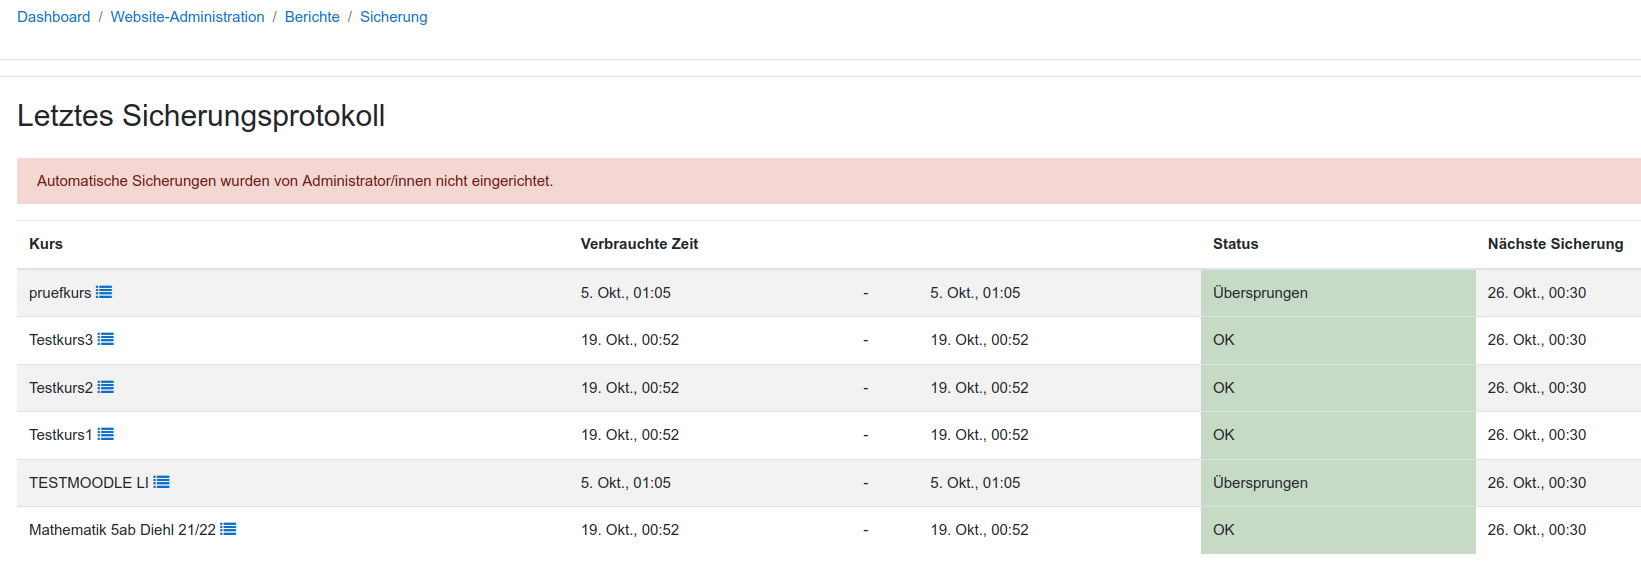Click the Sicherung breadcrumb link

coord(393,17)
